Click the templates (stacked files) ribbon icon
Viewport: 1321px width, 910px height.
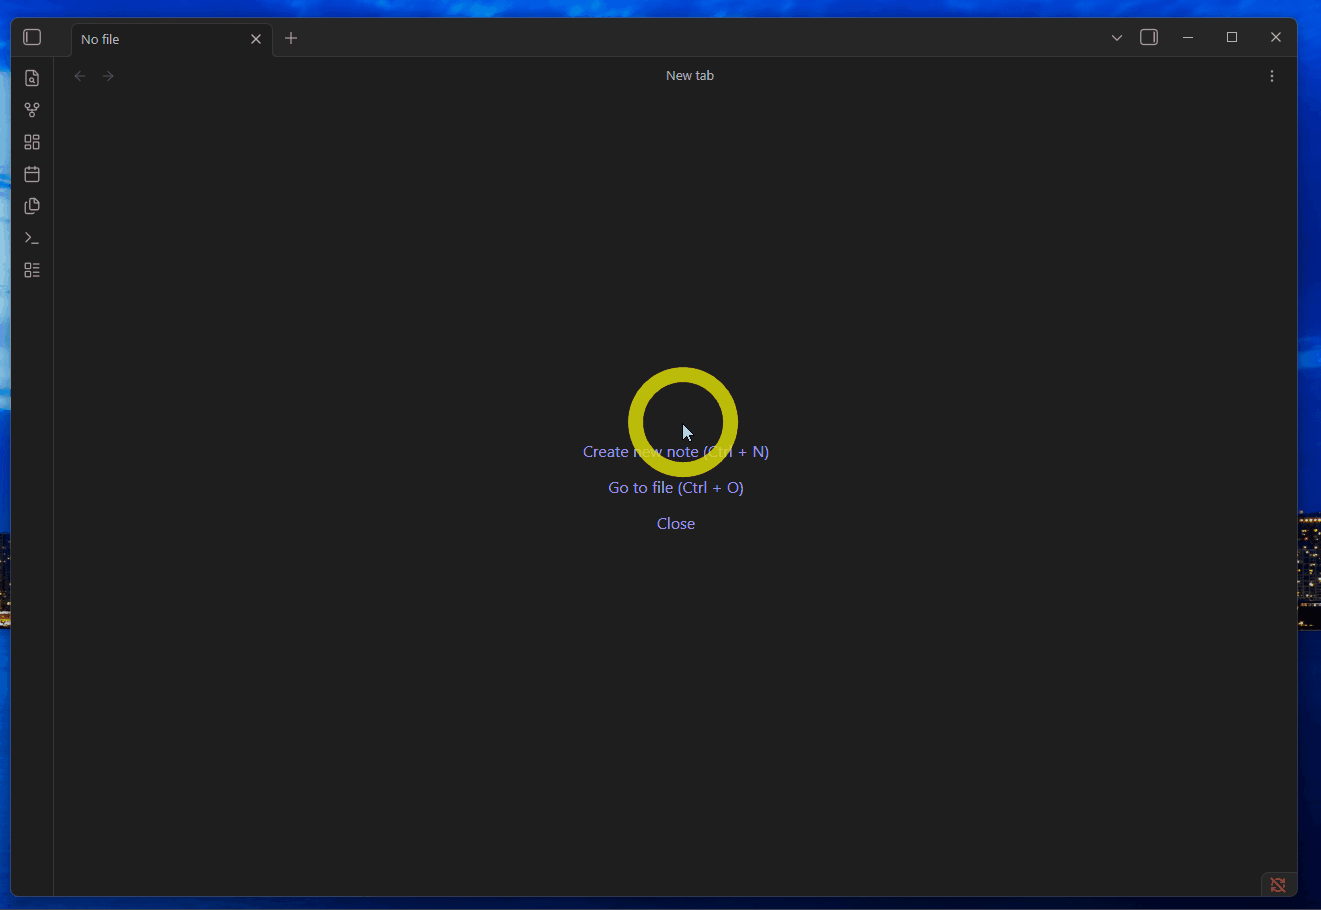[x=32, y=206]
